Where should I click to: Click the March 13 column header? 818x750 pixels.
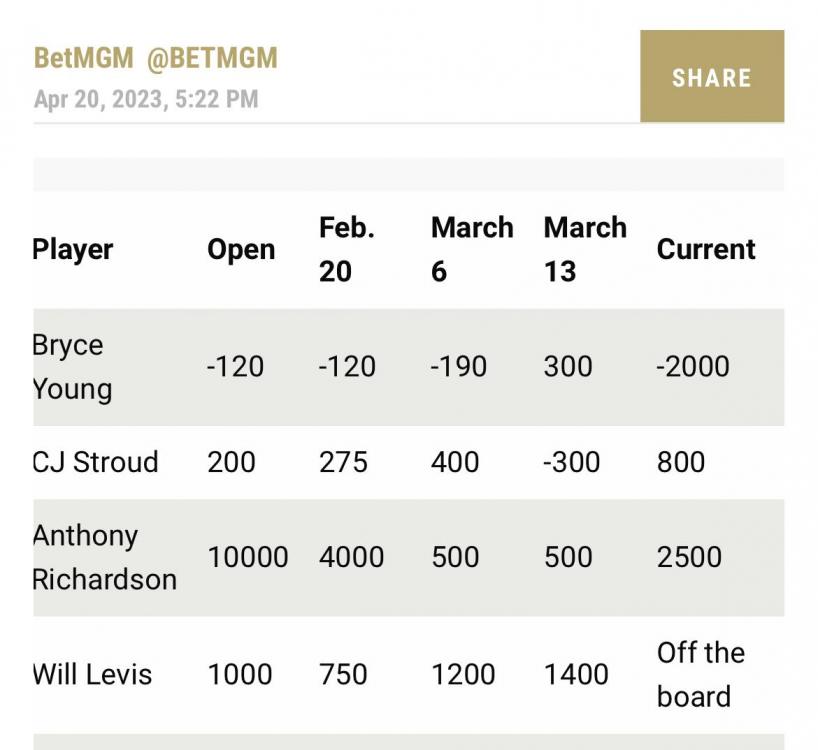[585, 249]
